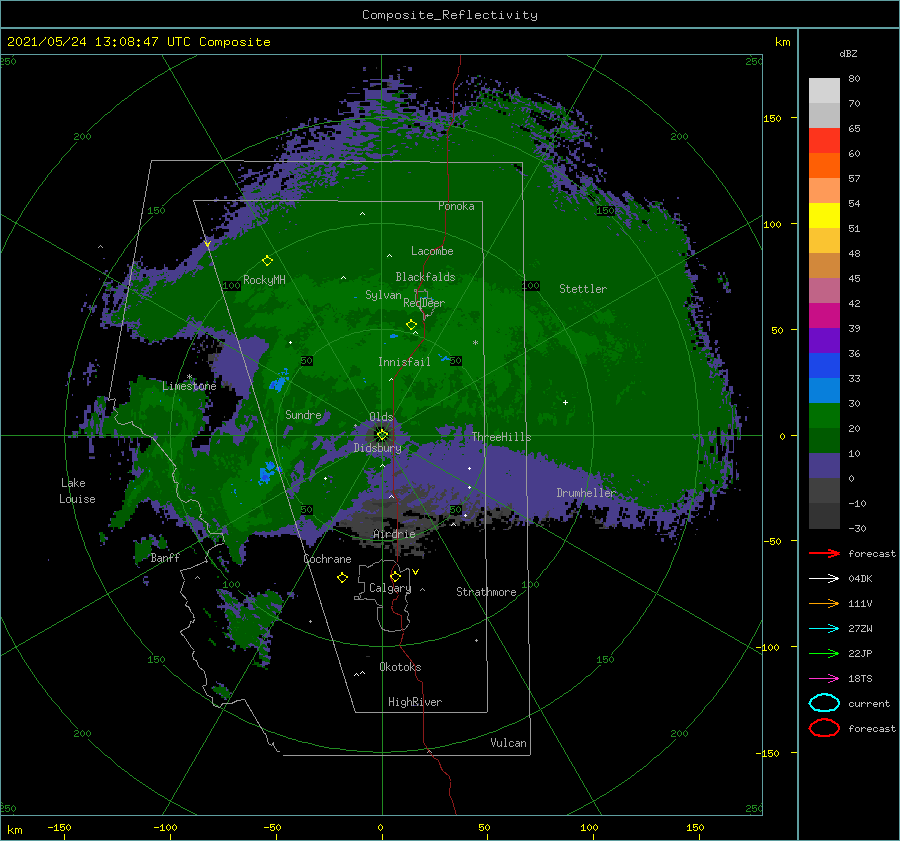The width and height of the screenshot is (900, 841).
Task: Click the 0 tick on the bottom axis
Action: 380,827
